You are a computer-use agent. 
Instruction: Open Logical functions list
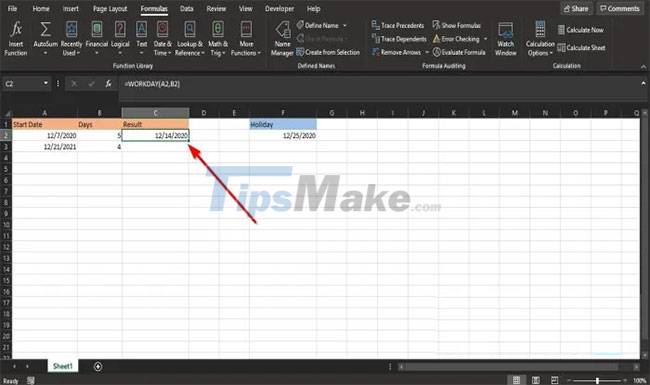tap(120, 39)
